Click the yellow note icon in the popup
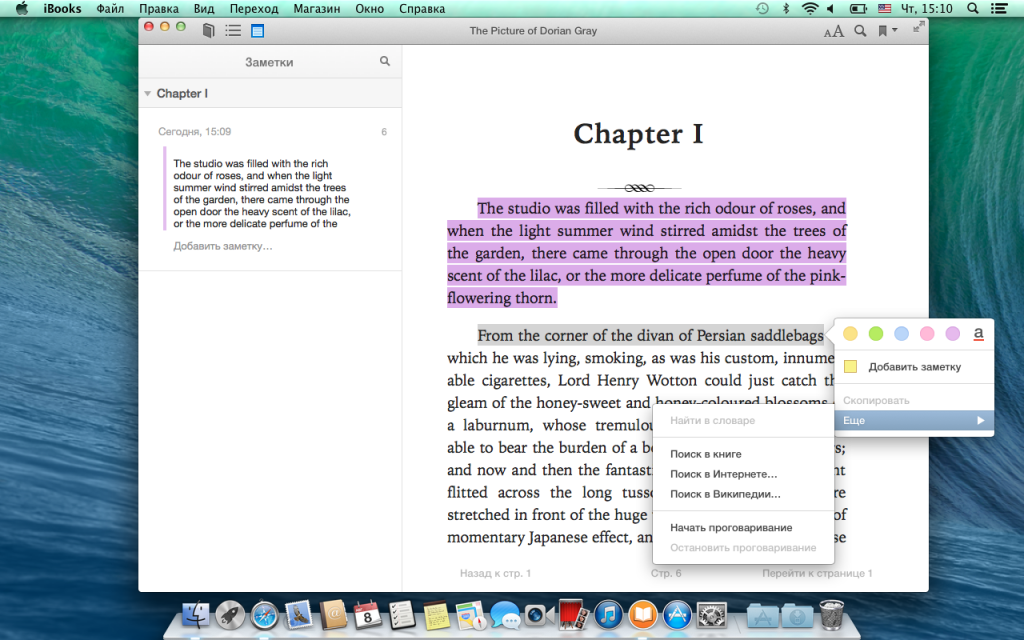The width and height of the screenshot is (1024, 640). pyautogui.click(x=850, y=366)
